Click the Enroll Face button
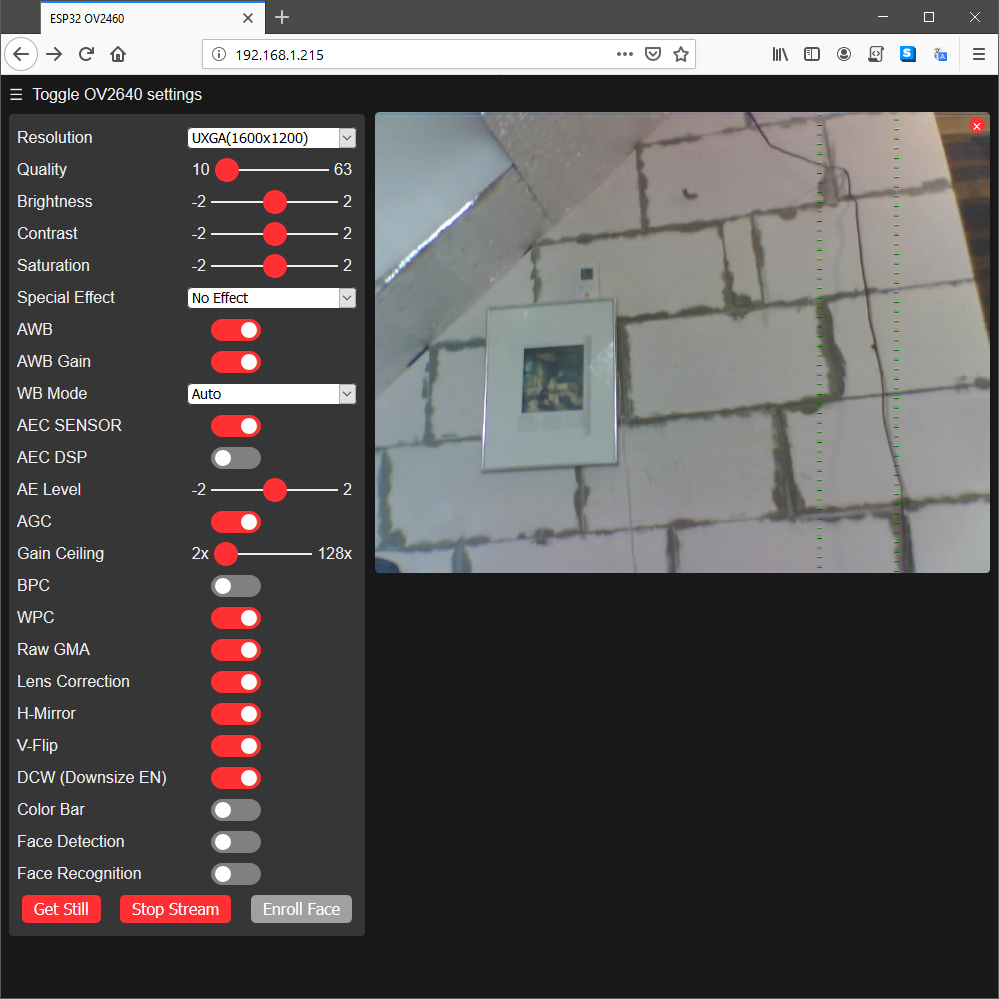Viewport: 999px width, 999px height. click(301, 909)
